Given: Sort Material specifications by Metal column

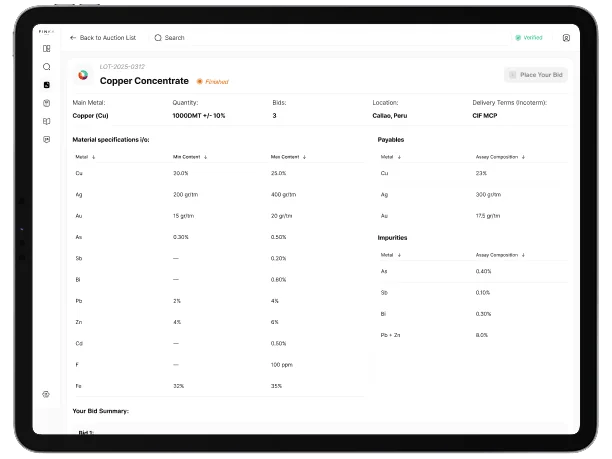Looking at the screenshot, I should point(85,157).
